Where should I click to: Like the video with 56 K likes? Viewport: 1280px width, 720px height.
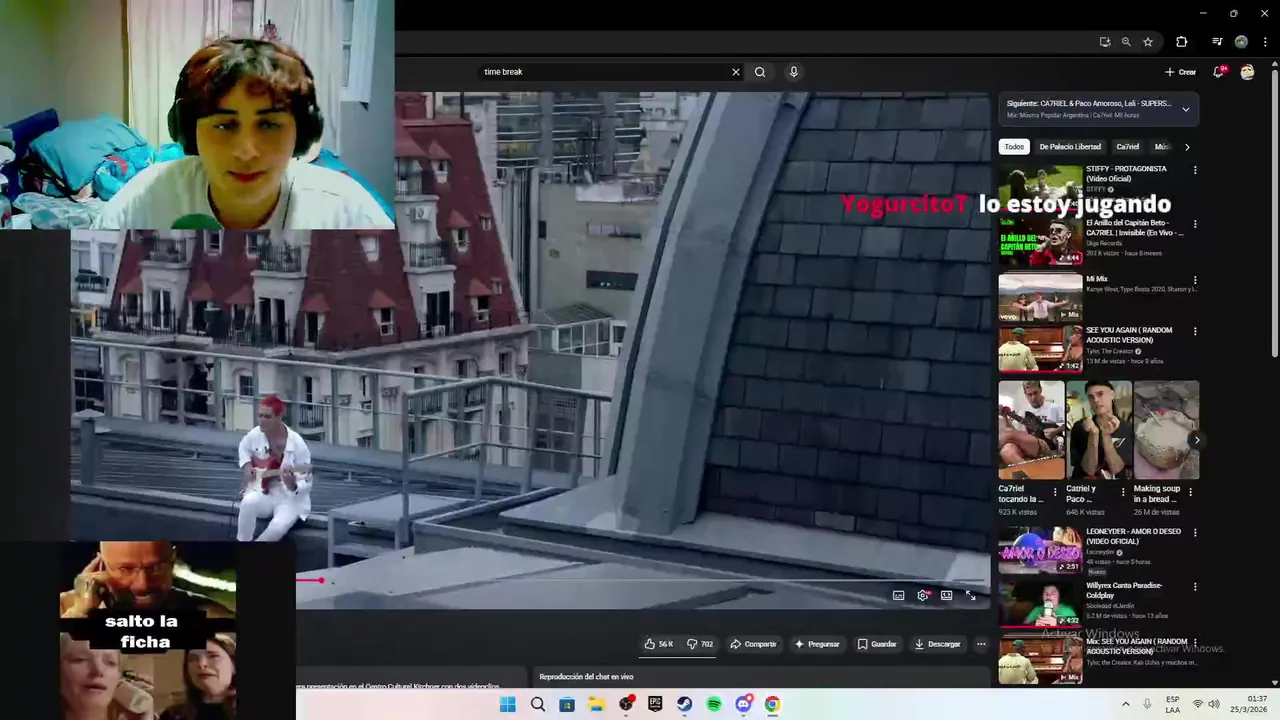[x=658, y=644]
